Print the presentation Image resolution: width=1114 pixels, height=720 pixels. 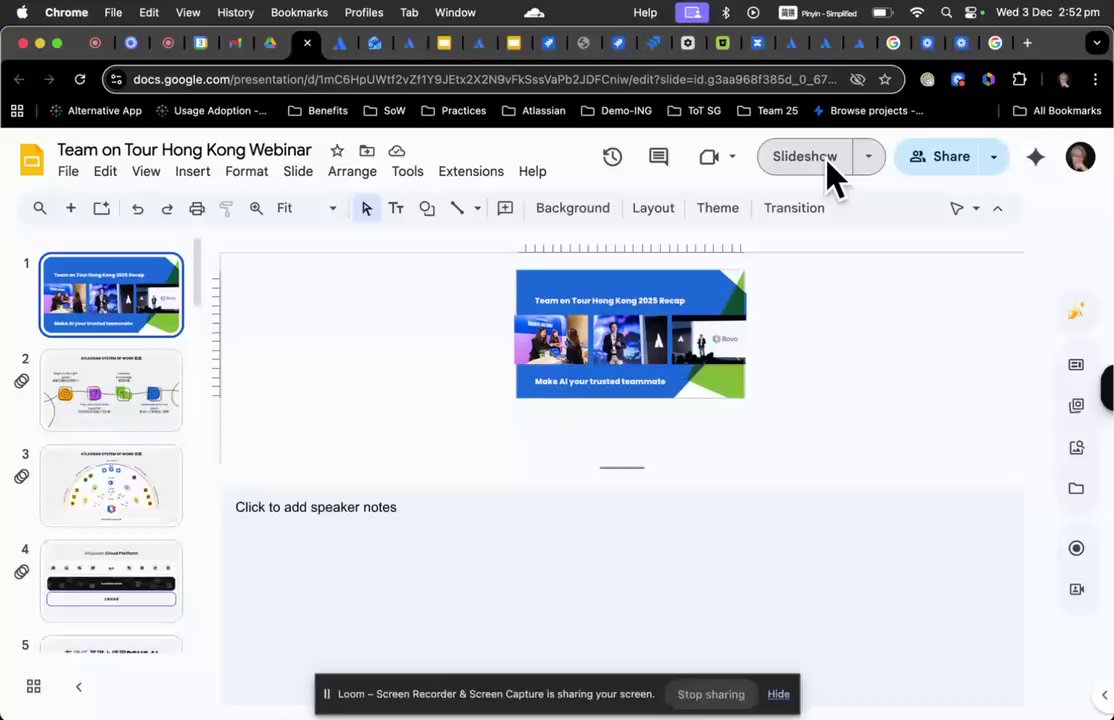(197, 208)
